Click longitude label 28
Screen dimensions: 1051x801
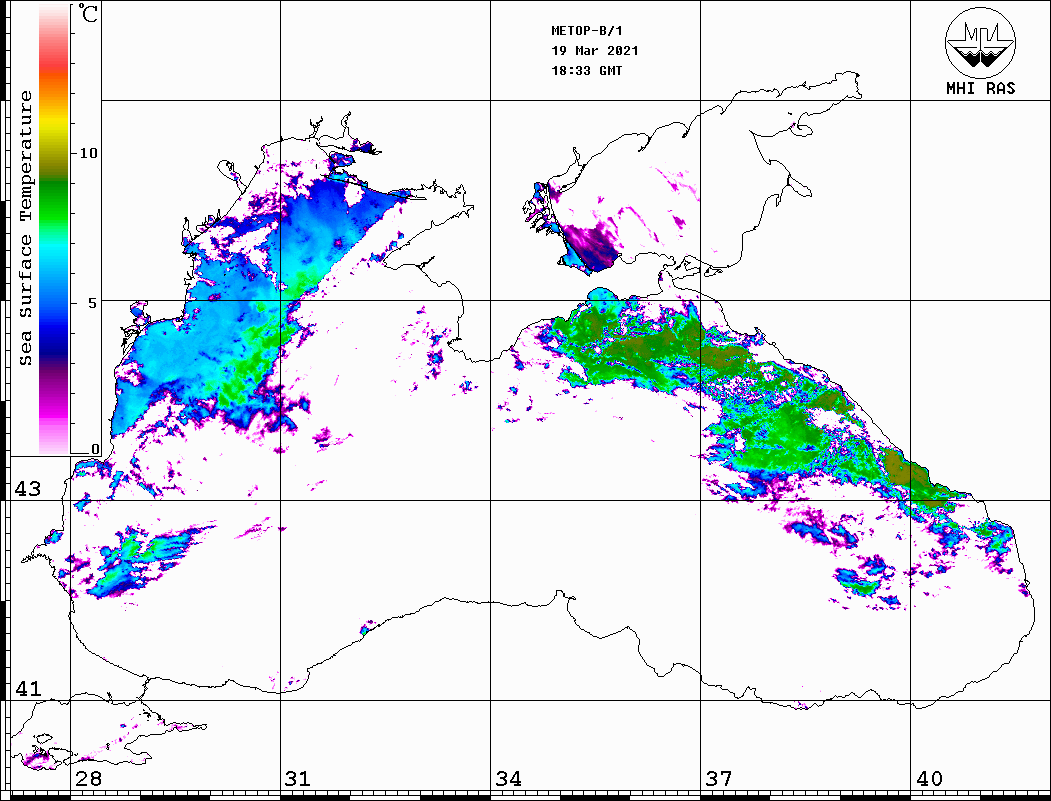click(88, 778)
